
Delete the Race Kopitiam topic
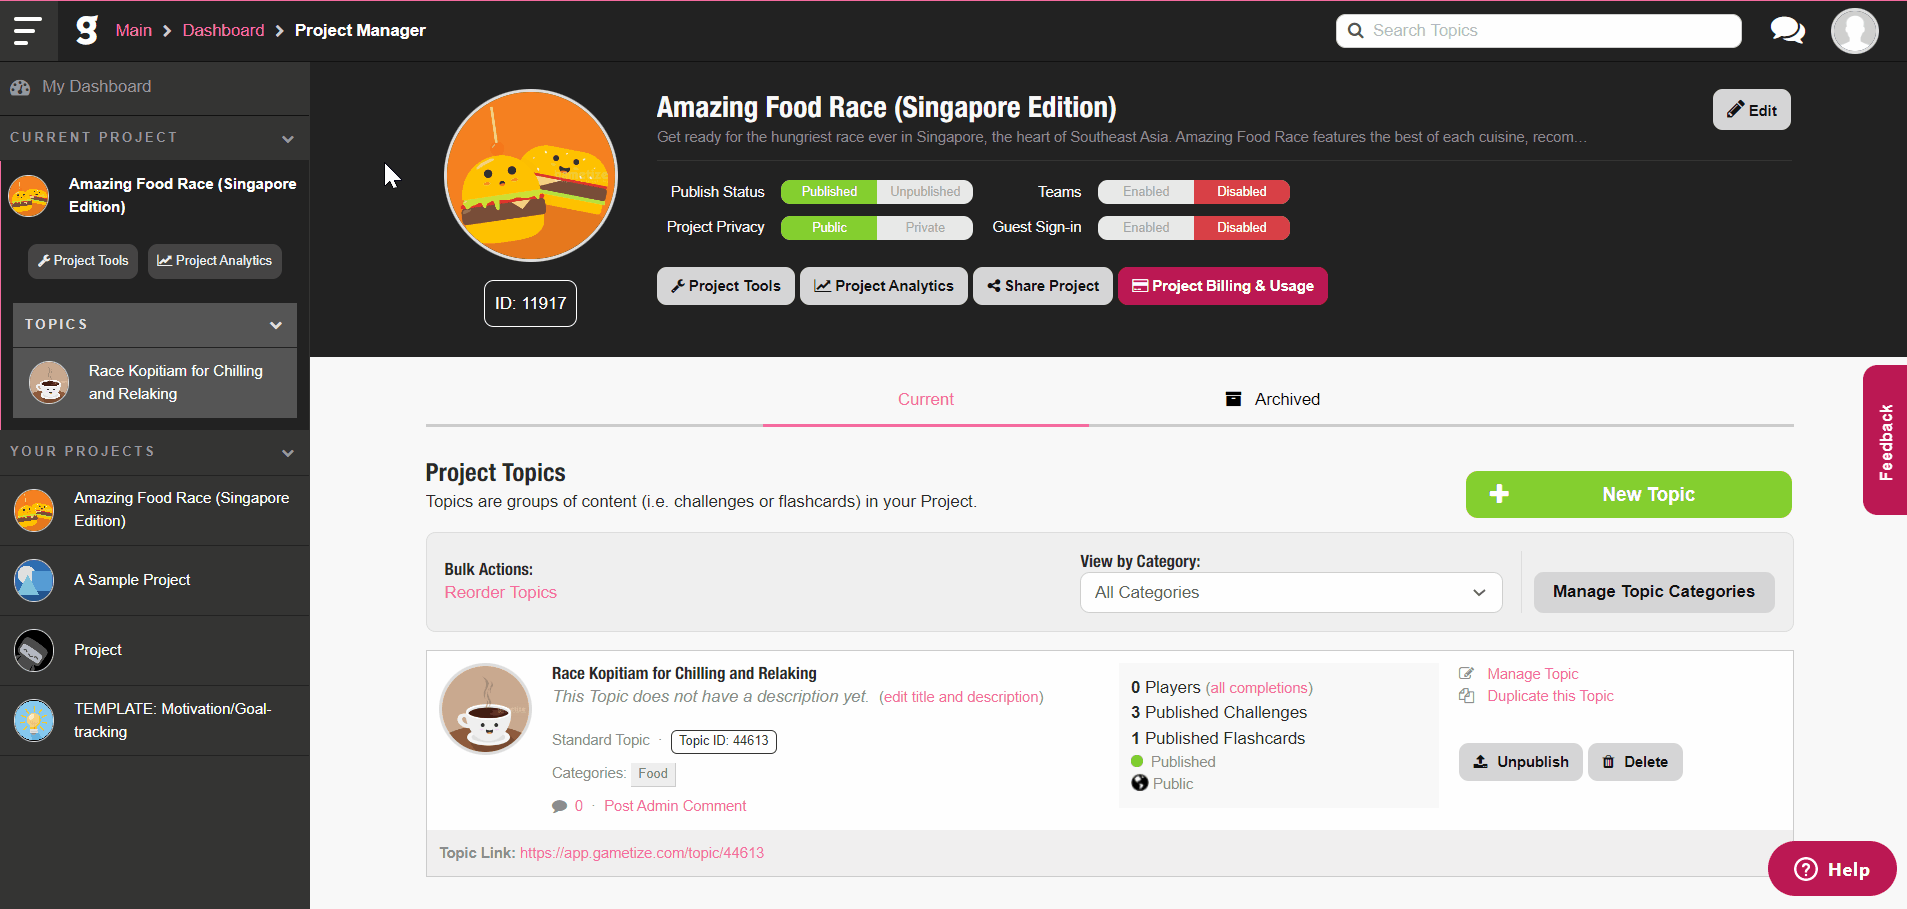tap(1635, 762)
